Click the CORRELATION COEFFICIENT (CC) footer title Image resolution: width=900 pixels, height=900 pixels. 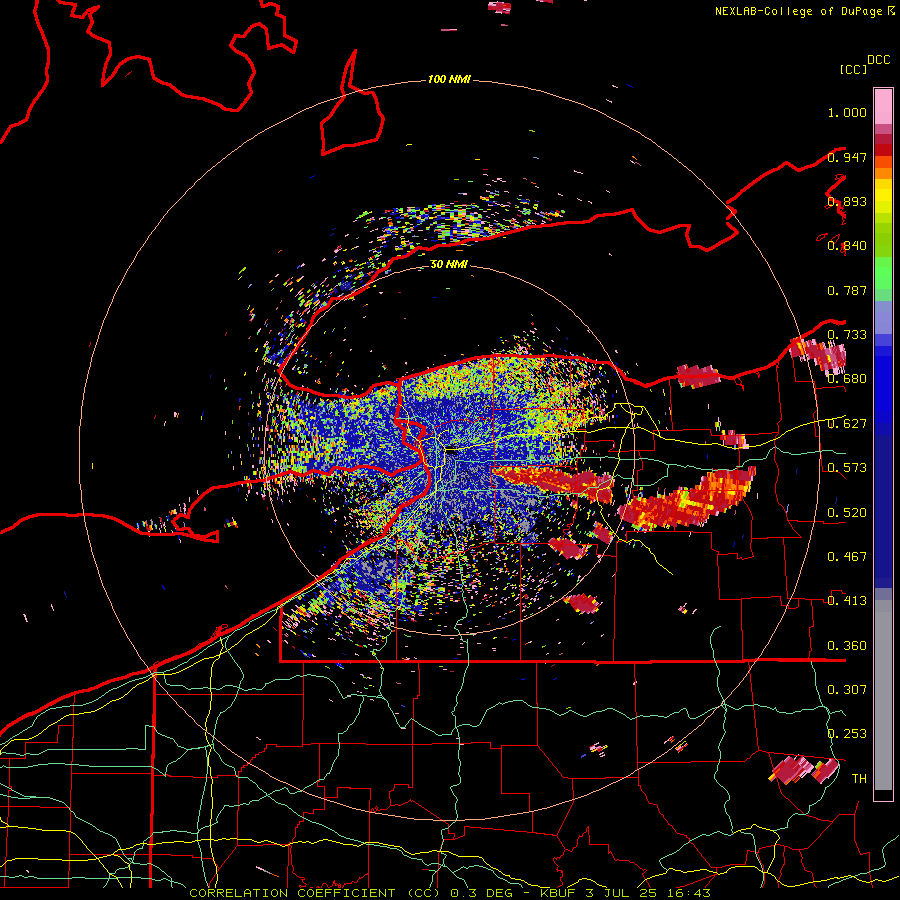pyautogui.click(x=314, y=893)
